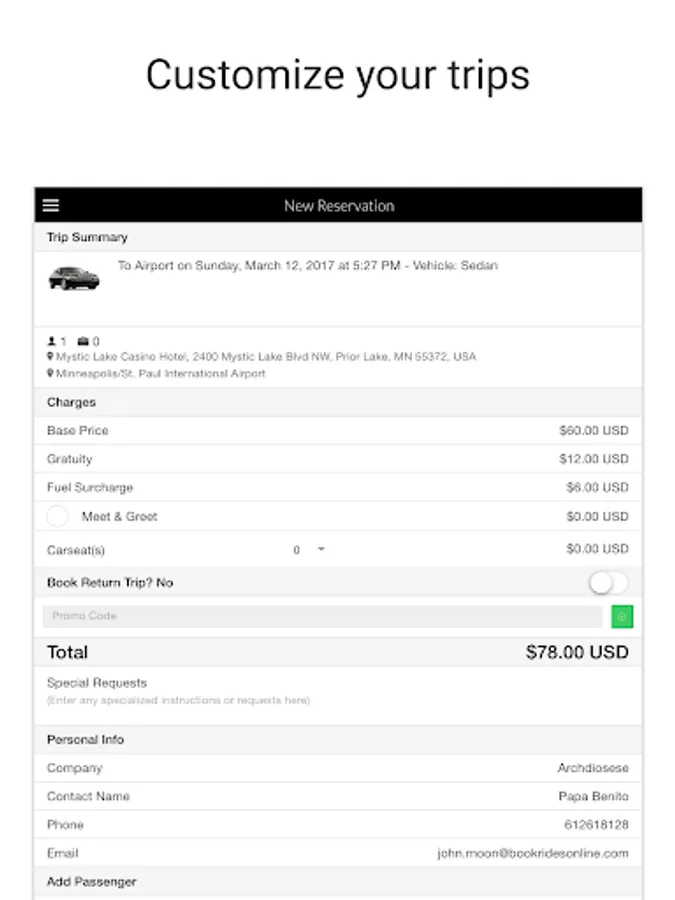Edit the Contact Name Papa Benito

(593, 797)
